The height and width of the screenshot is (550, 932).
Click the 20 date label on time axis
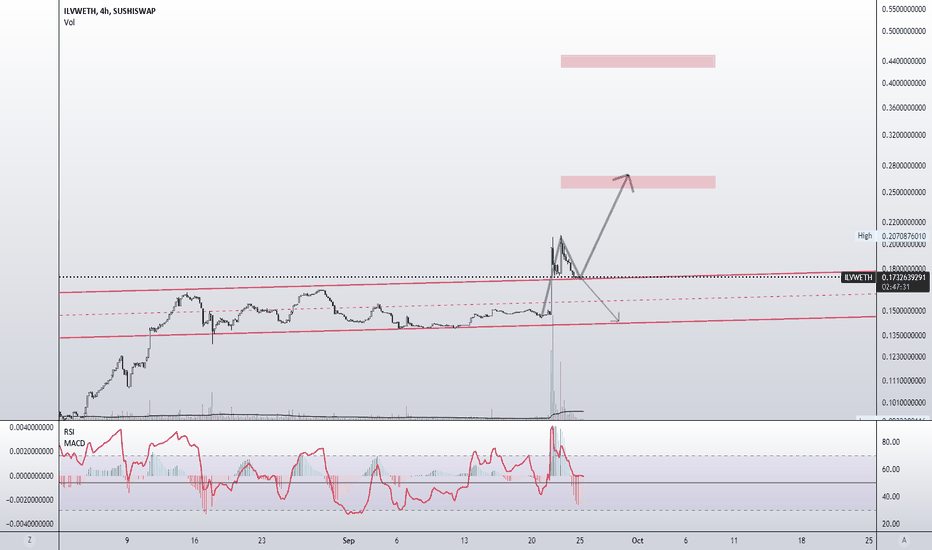coord(531,541)
